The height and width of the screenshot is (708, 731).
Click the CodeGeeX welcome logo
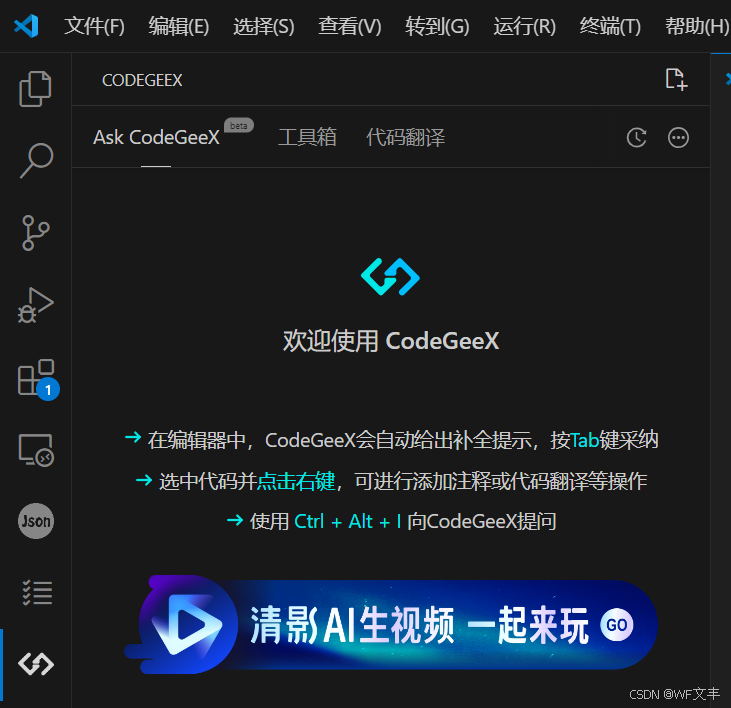(390, 276)
